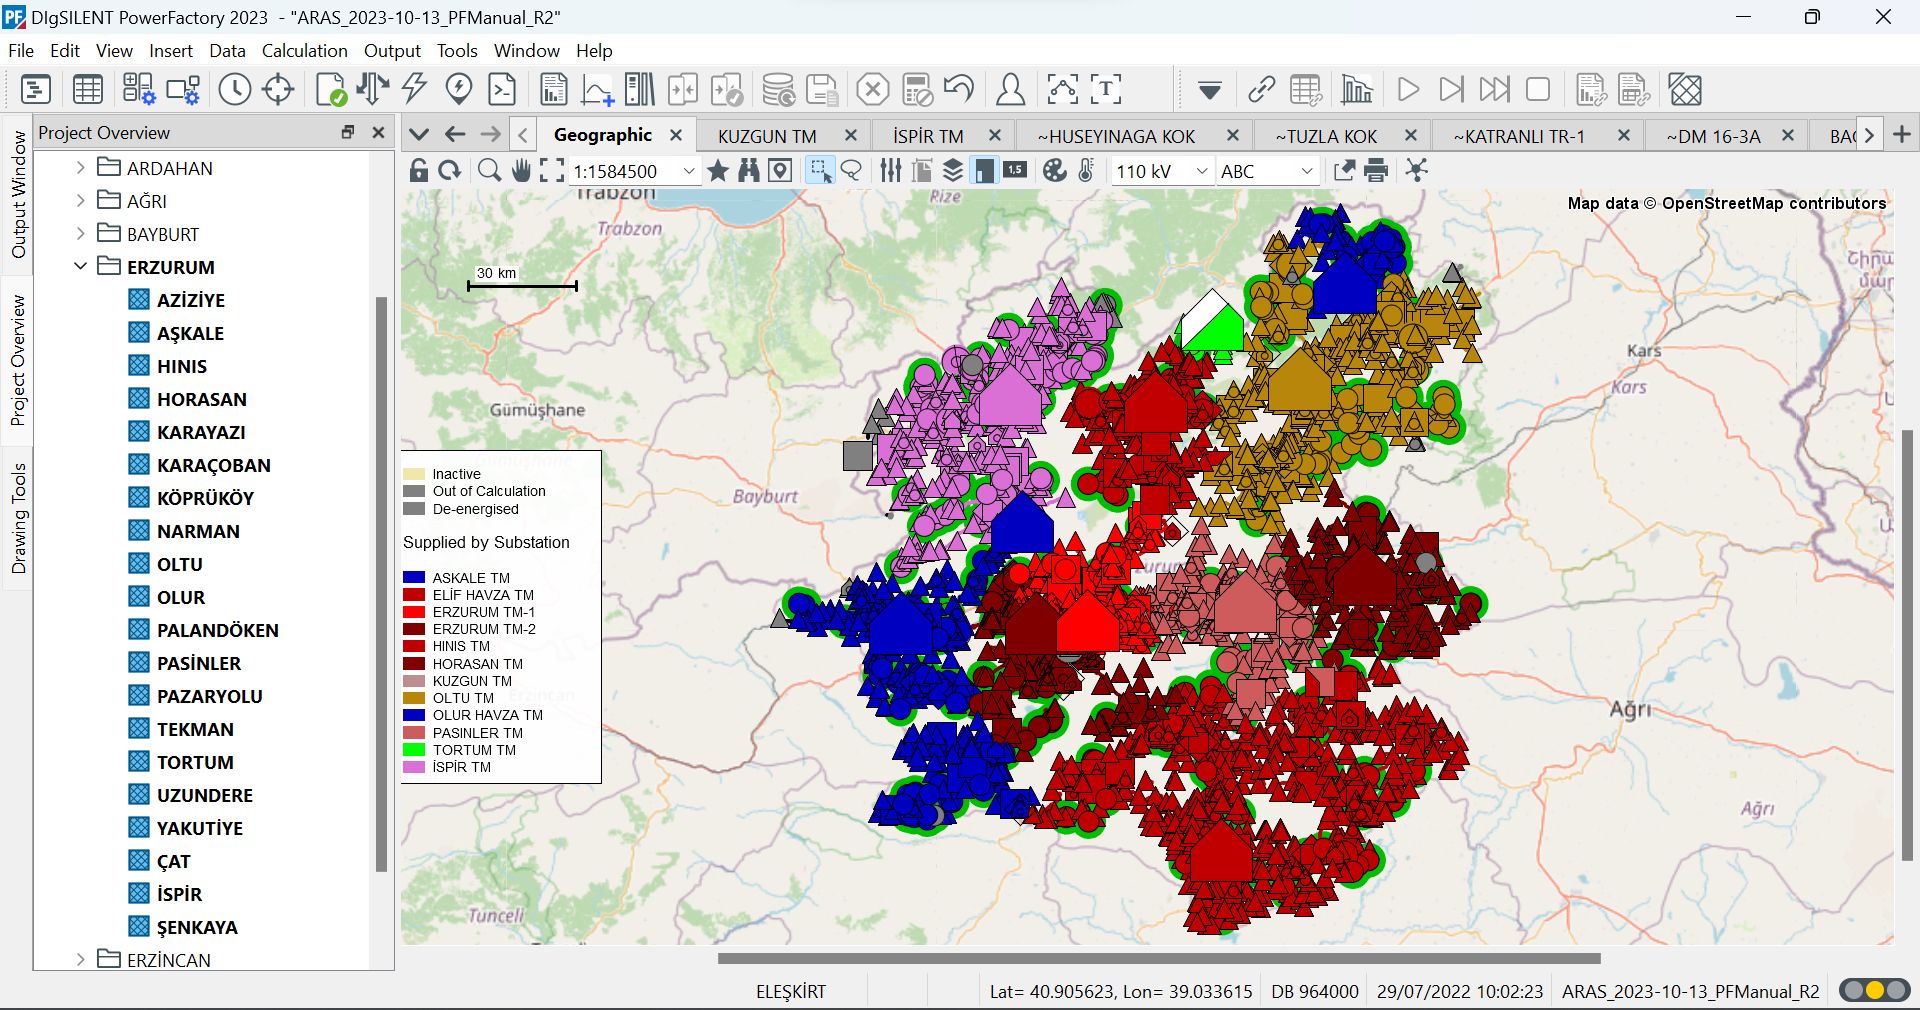1920x1010 pixels.
Task: Collapse the ERZURUM folder
Action: [81, 267]
